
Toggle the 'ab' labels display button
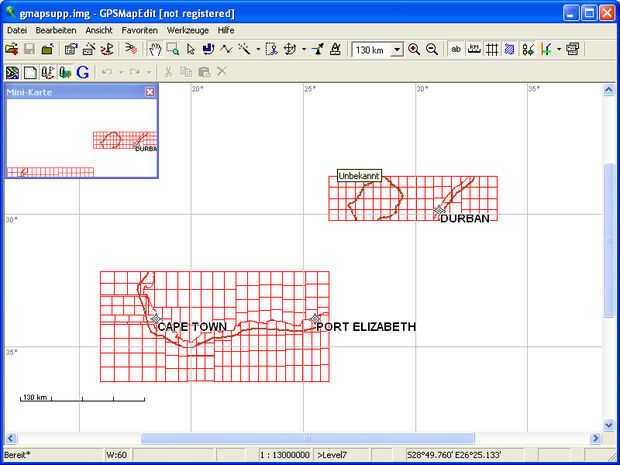click(x=456, y=49)
